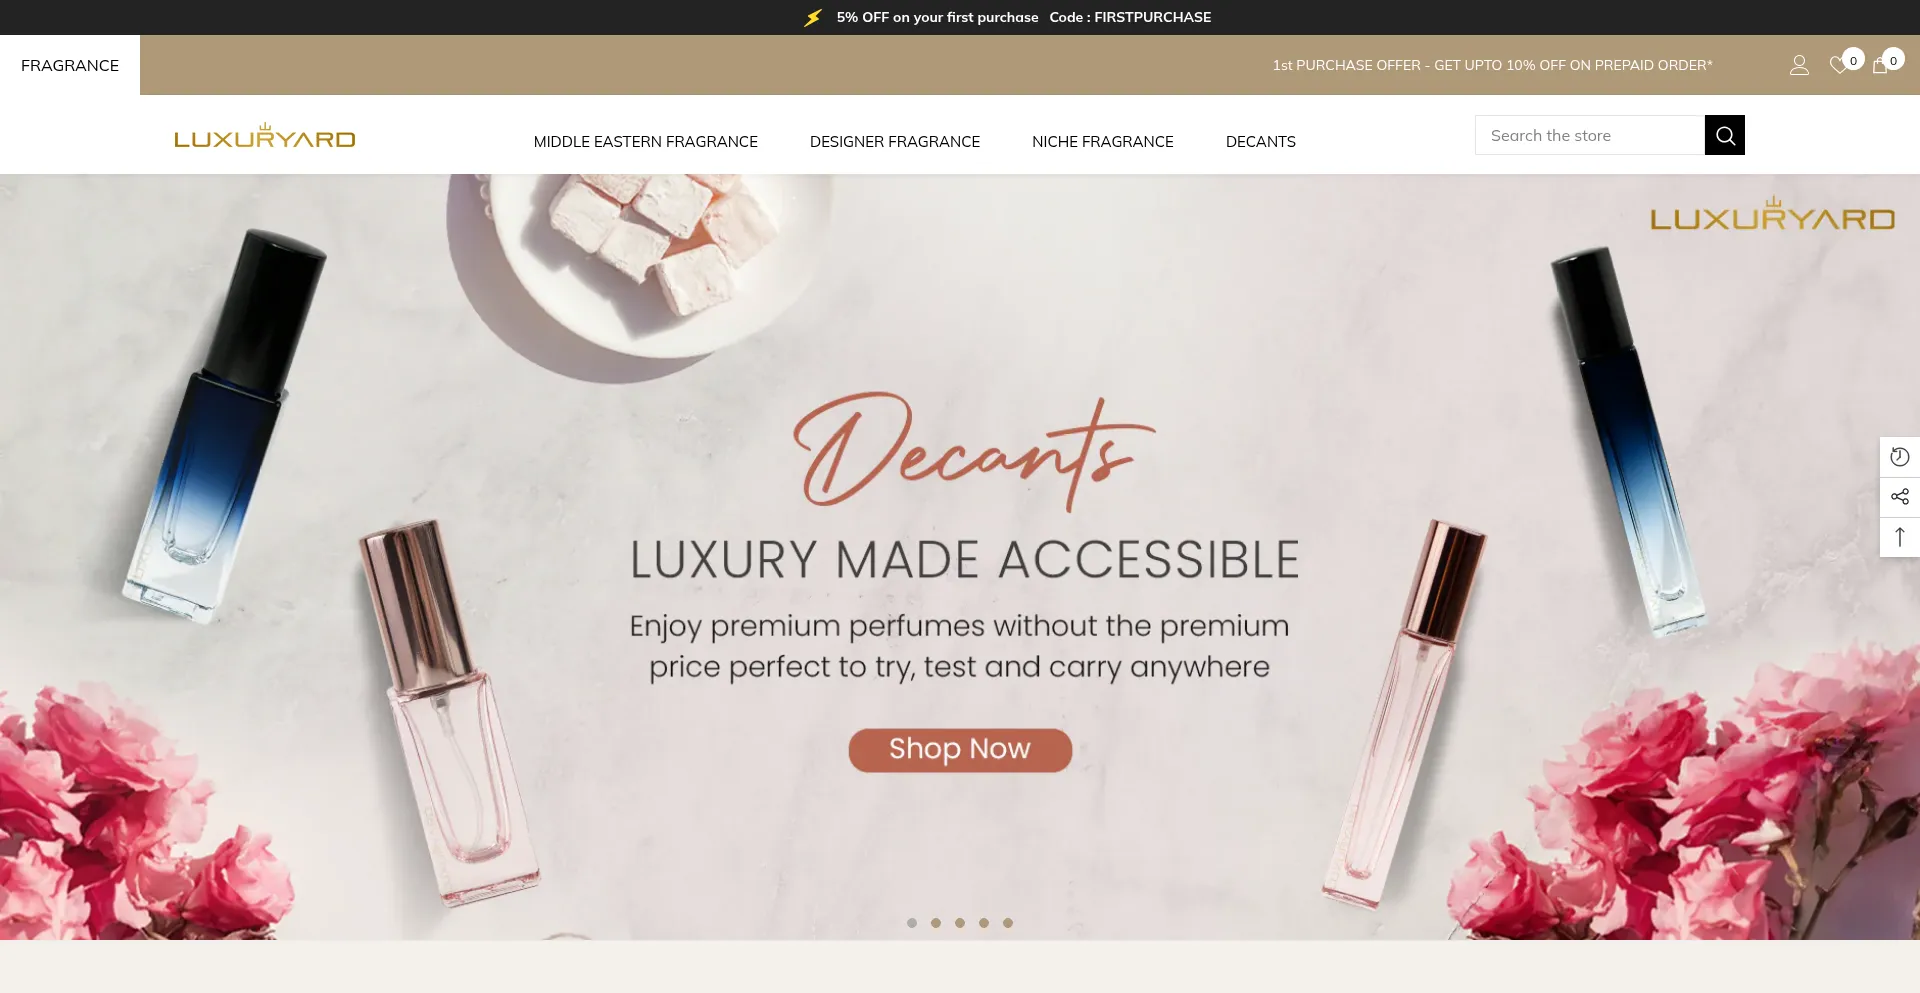Click the share icon on right sidebar
Image resolution: width=1920 pixels, height=993 pixels.
(x=1900, y=497)
